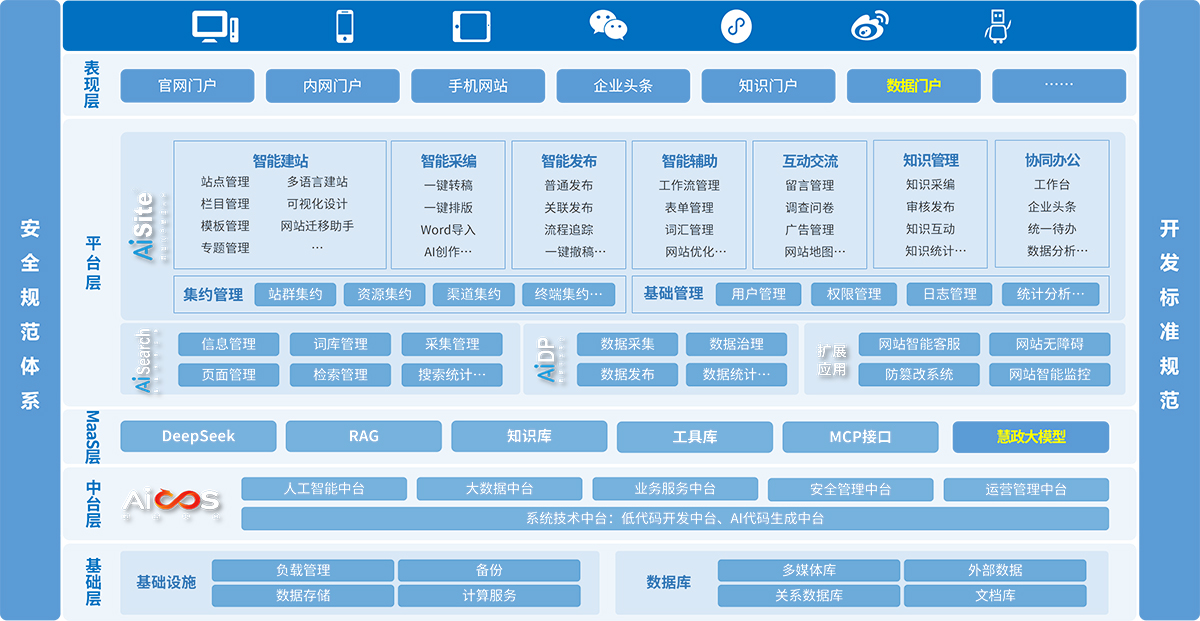Screen dimensions: 1200x621
Task: Click the mini program icon
Action: (736, 27)
